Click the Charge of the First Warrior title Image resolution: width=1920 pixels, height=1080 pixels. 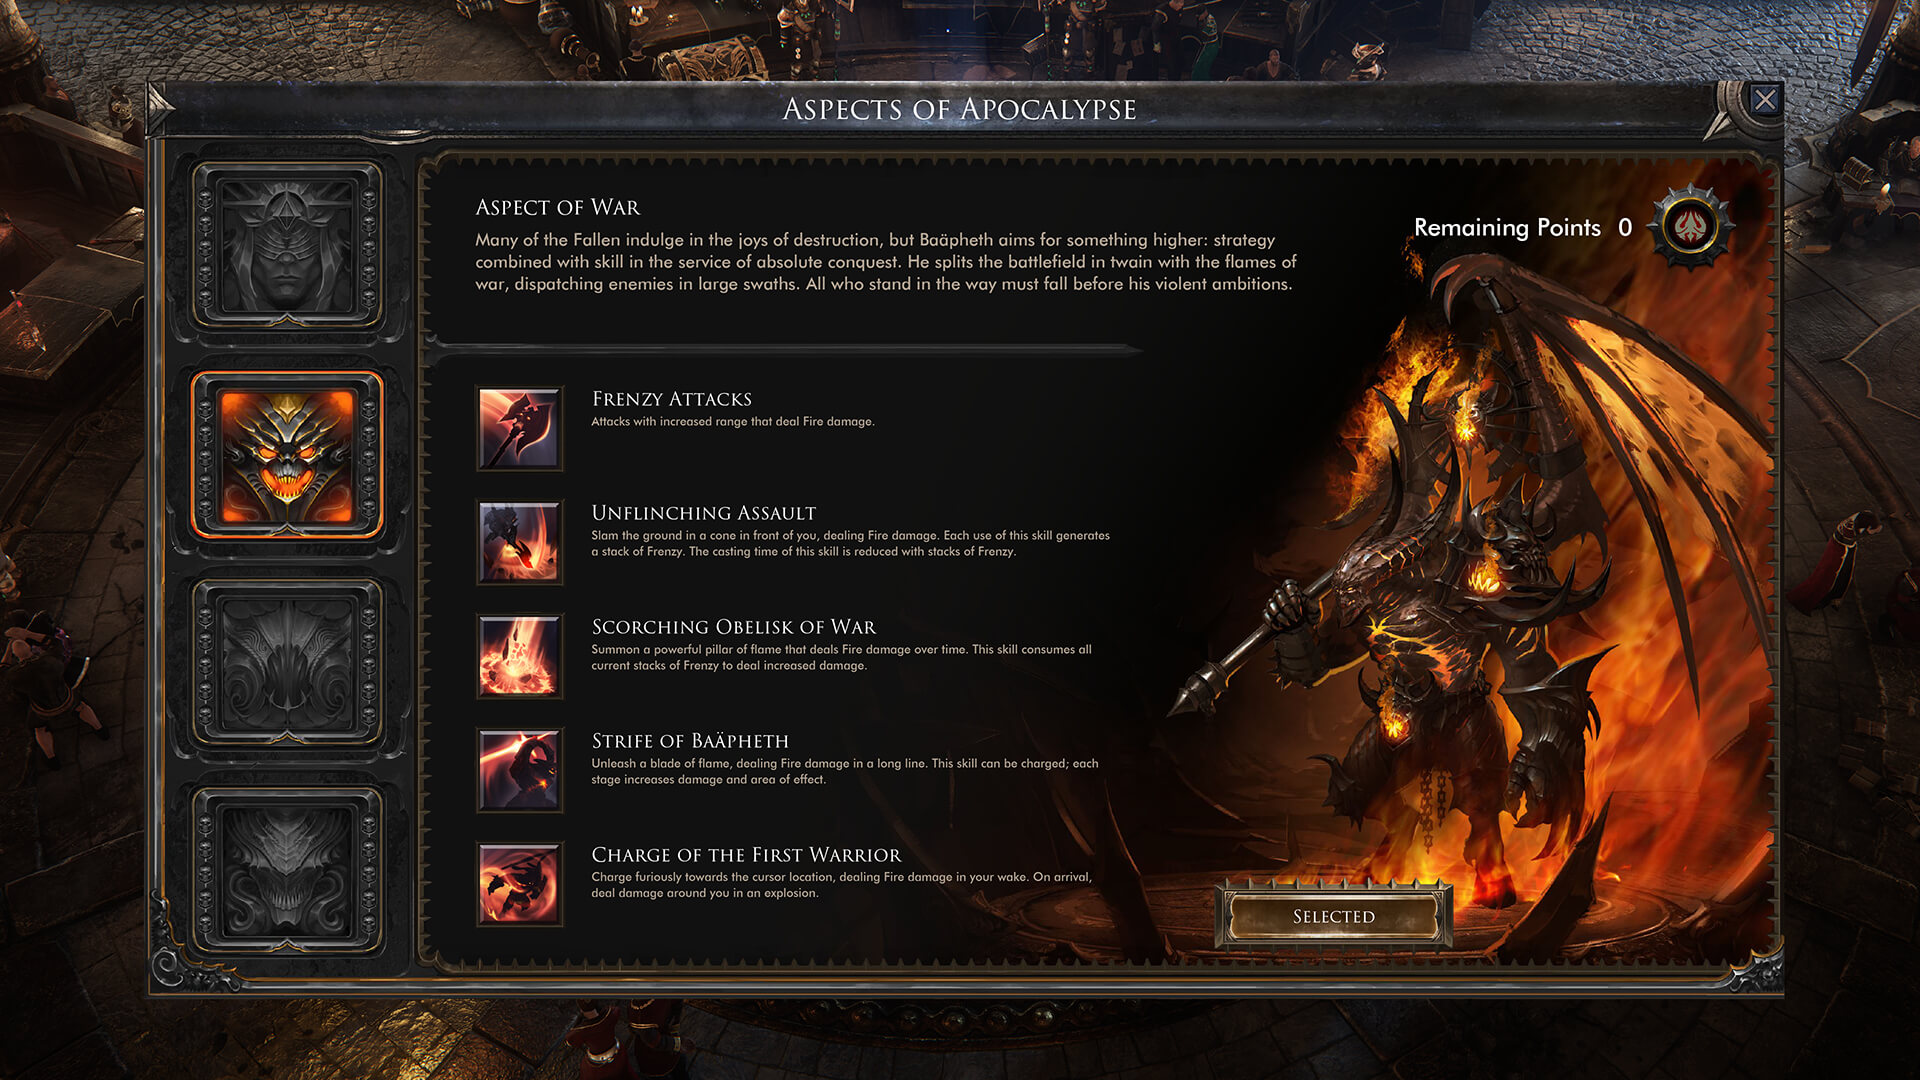point(746,855)
